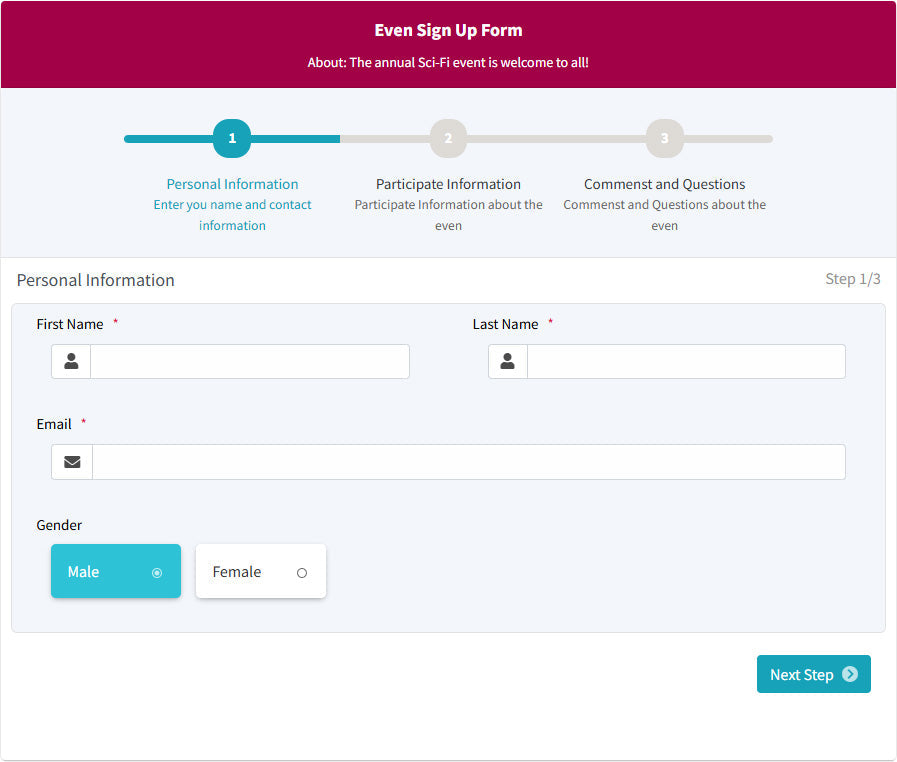The image size is (897, 762).
Task: Select the Male gender option
Action: click(x=115, y=571)
